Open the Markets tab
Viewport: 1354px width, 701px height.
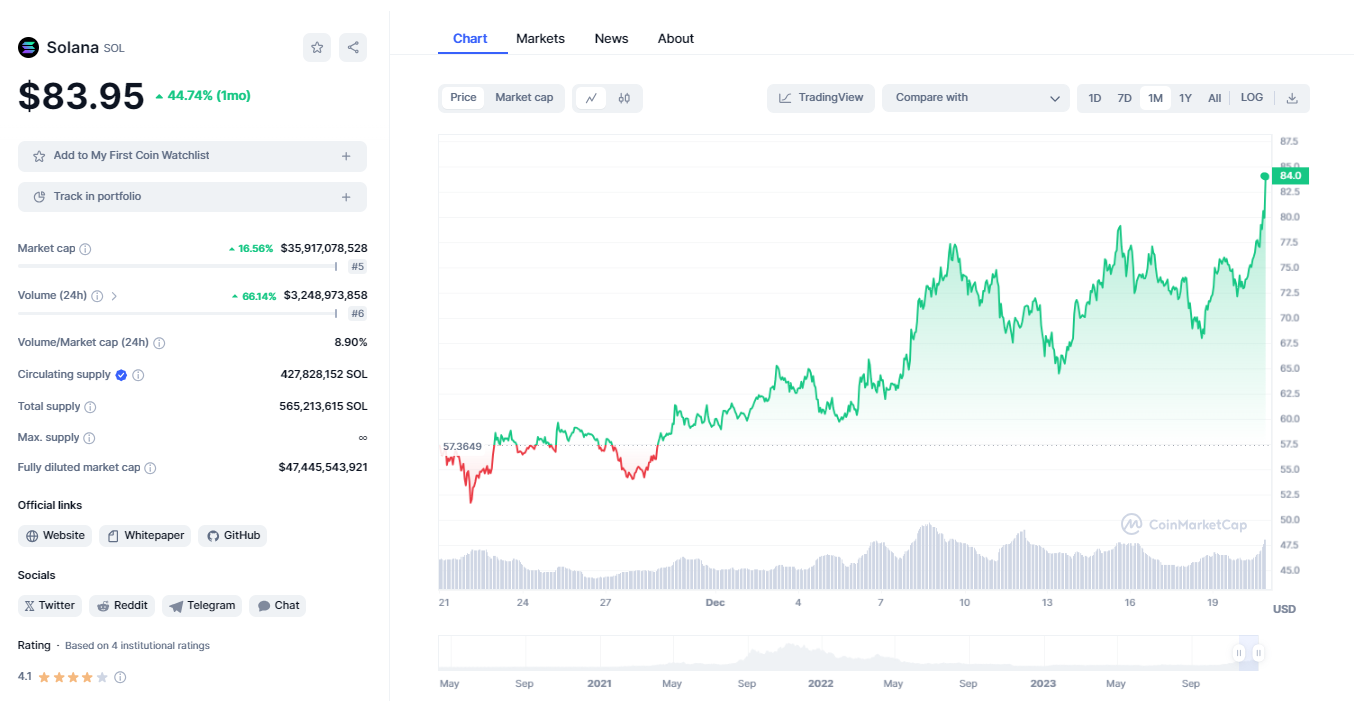coord(540,39)
